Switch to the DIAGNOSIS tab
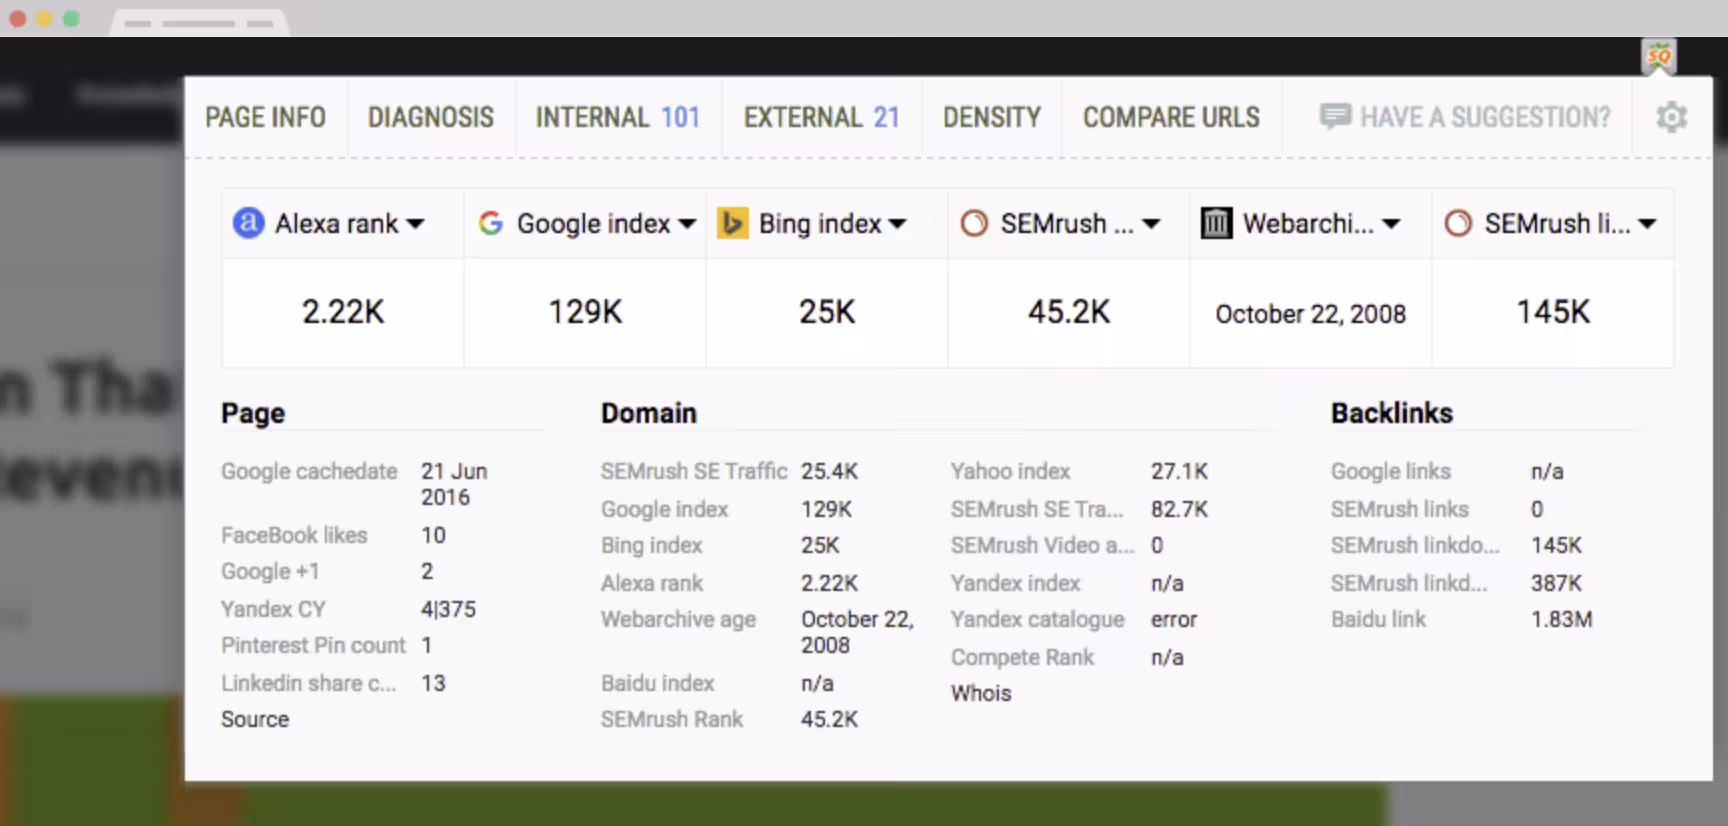The width and height of the screenshot is (1728, 826). pyautogui.click(x=431, y=118)
